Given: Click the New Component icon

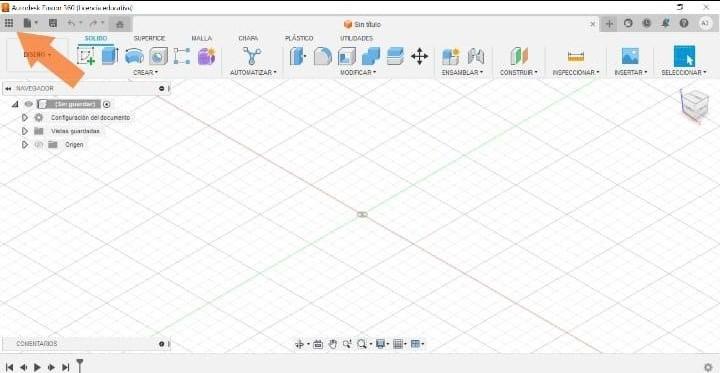Looking at the screenshot, I should click(x=450, y=57).
